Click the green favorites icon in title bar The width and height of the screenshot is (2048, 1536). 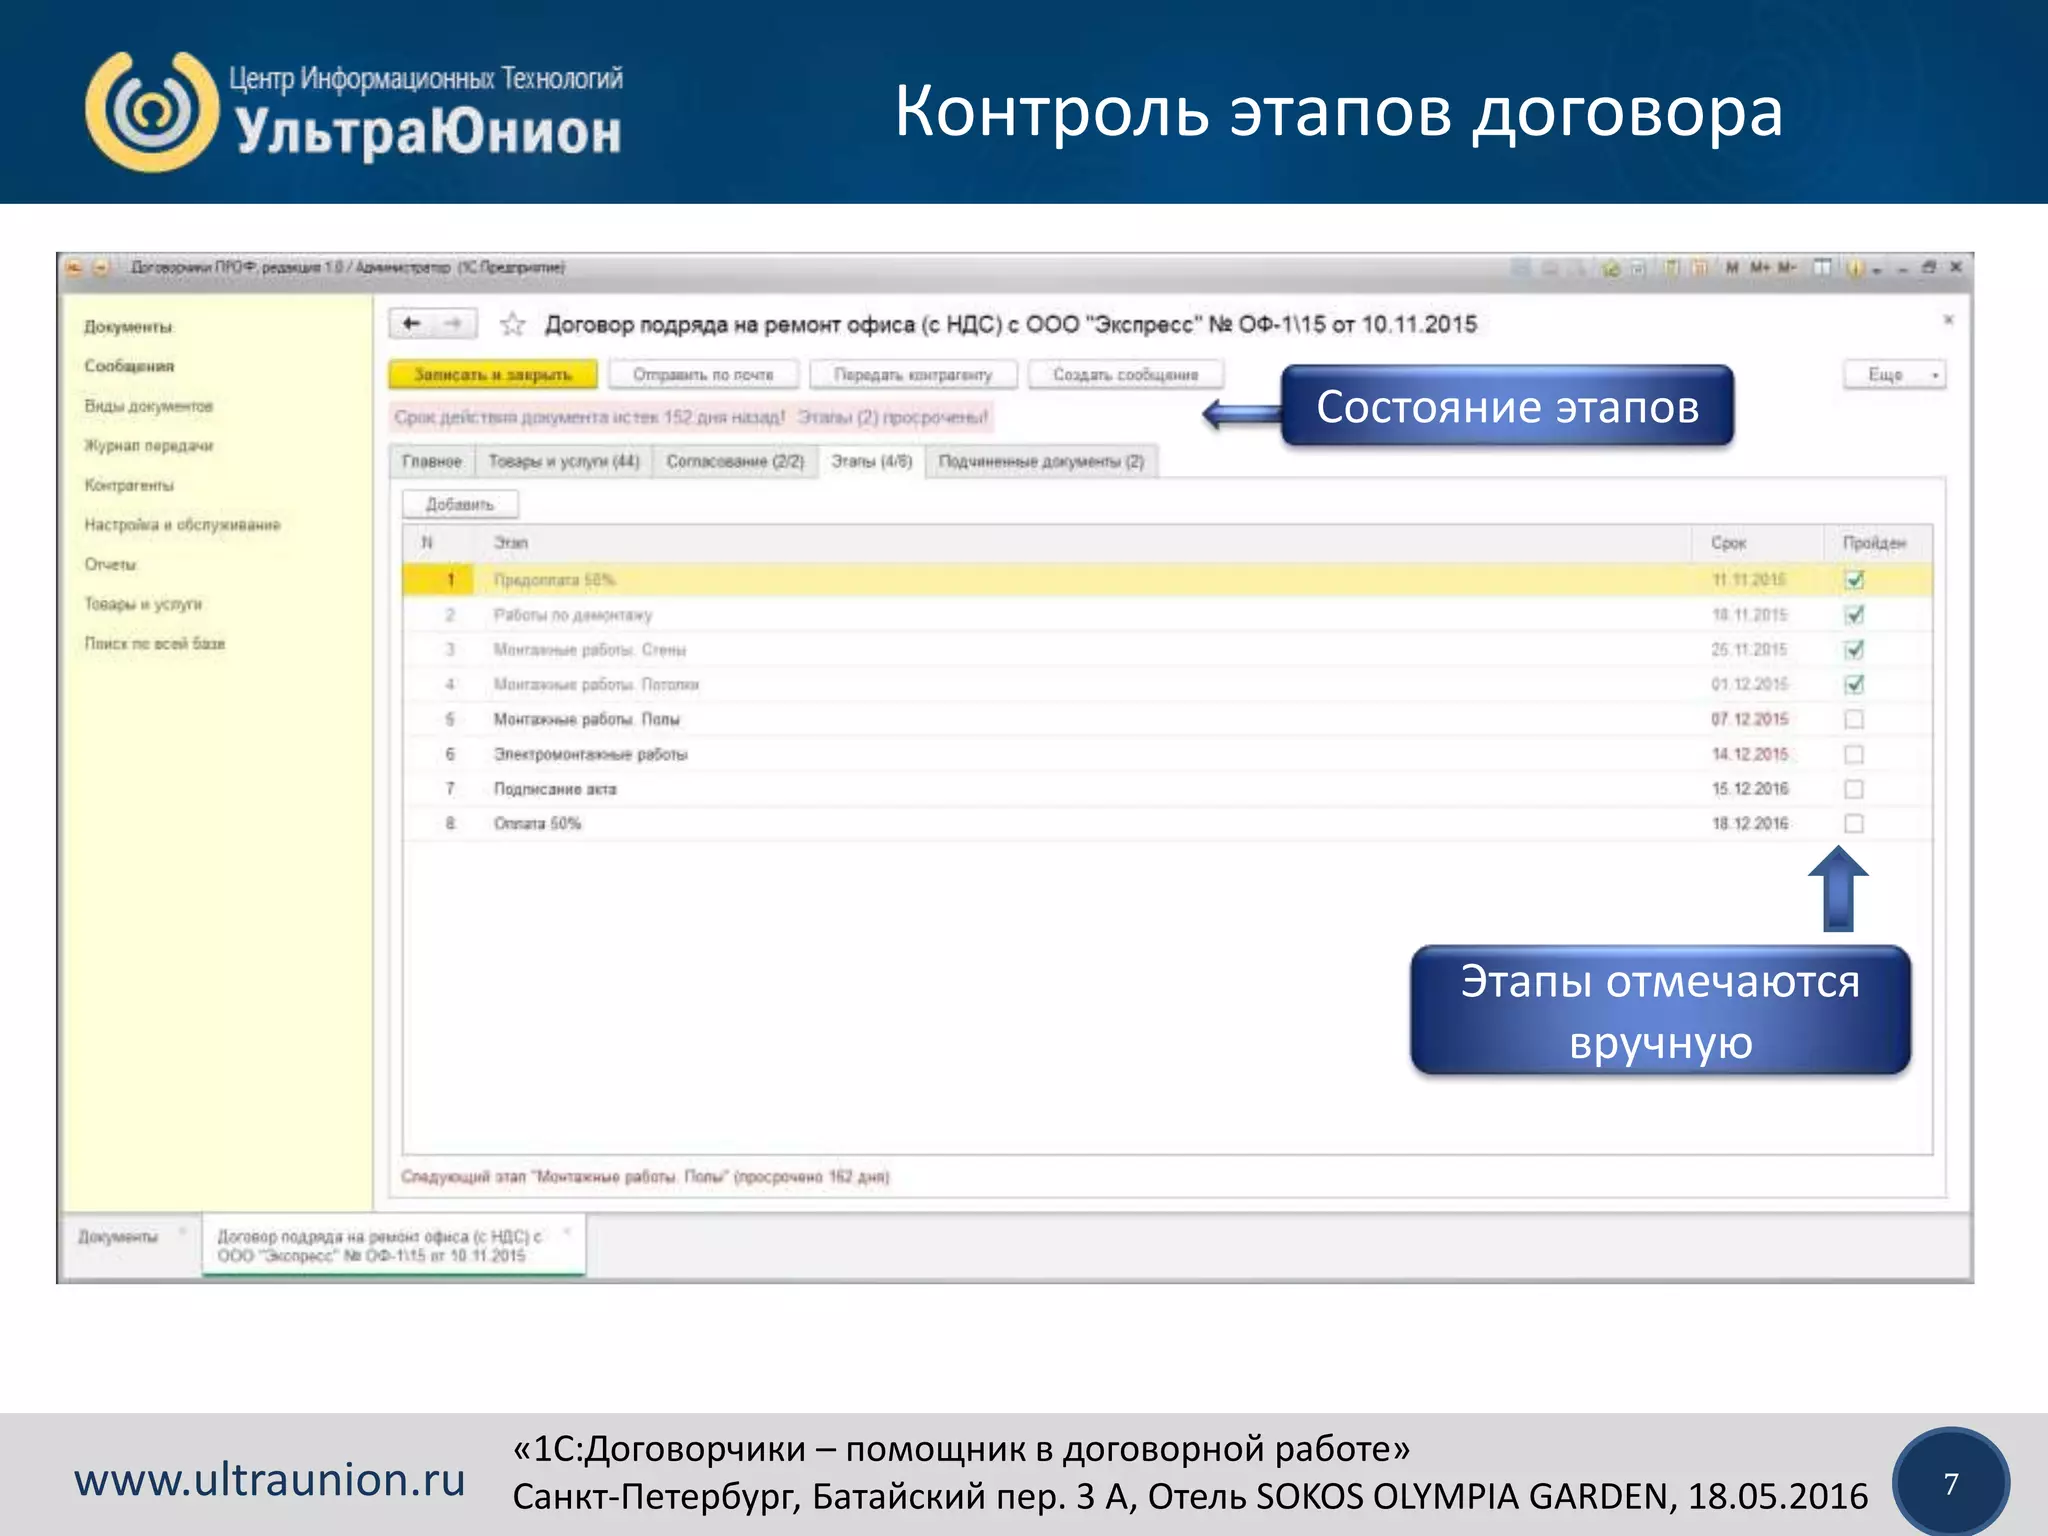tap(1611, 268)
